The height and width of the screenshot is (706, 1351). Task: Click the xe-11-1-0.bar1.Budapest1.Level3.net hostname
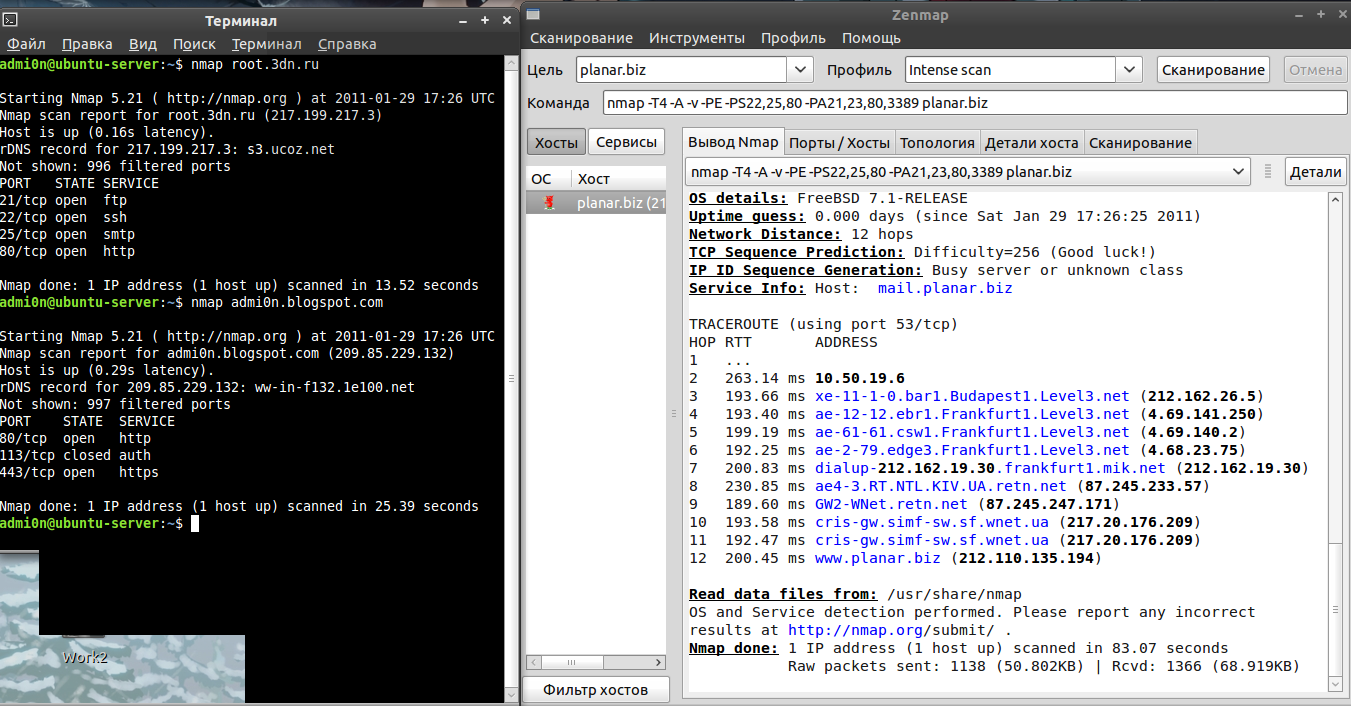(972, 396)
